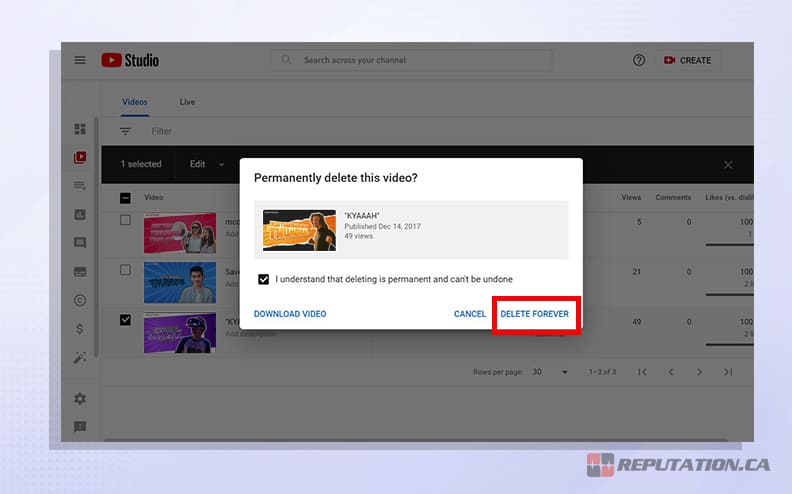The height and width of the screenshot is (494, 792).
Task: Open Monetization dollar sign icon
Action: 80,329
